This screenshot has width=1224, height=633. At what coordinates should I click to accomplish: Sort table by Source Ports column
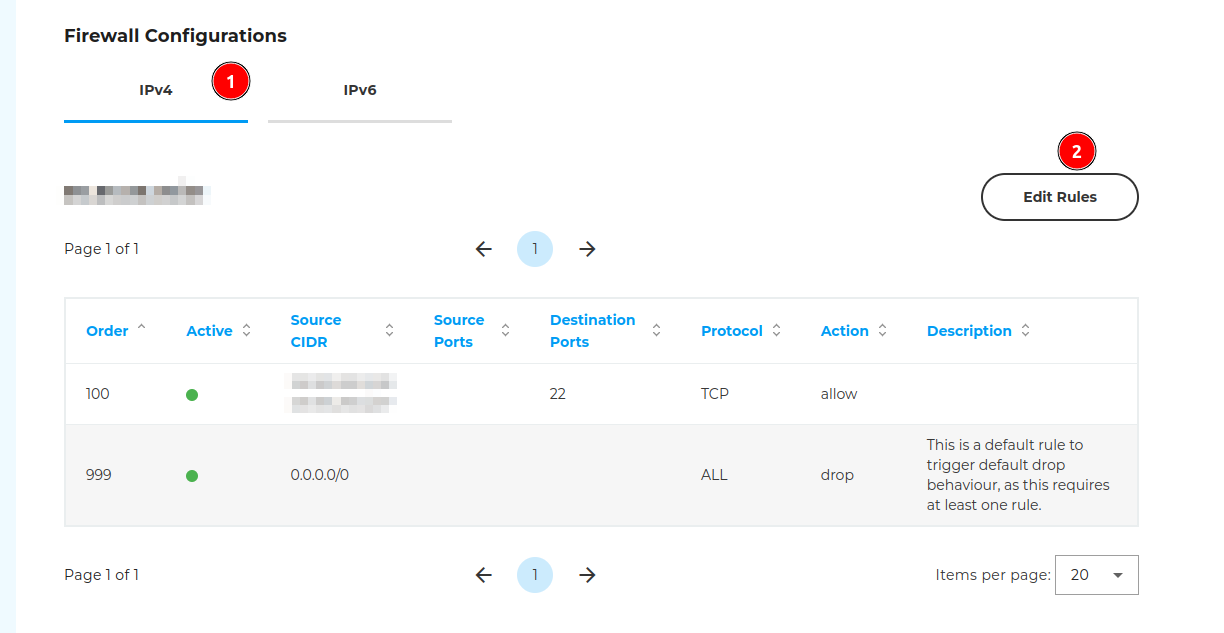coord(472,331)
